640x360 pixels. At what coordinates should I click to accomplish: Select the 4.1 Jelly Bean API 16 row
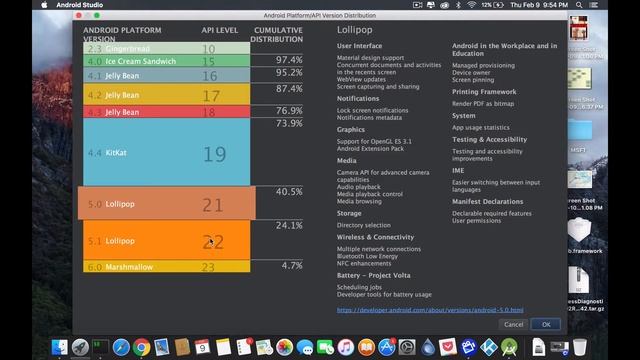[x=167, y=76]
